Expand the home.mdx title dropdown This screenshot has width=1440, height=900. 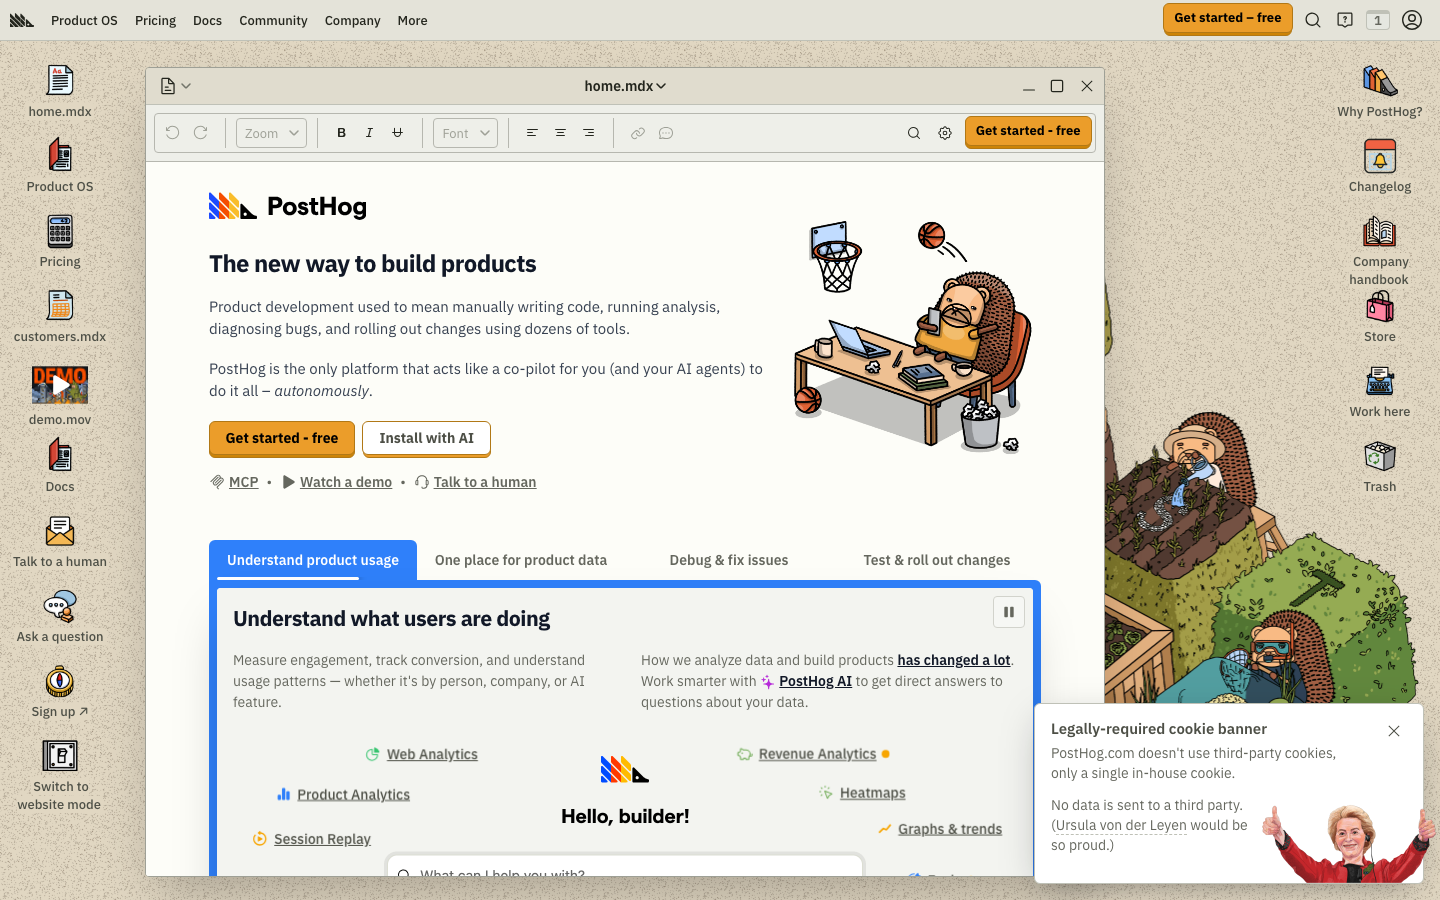point(625,86)
